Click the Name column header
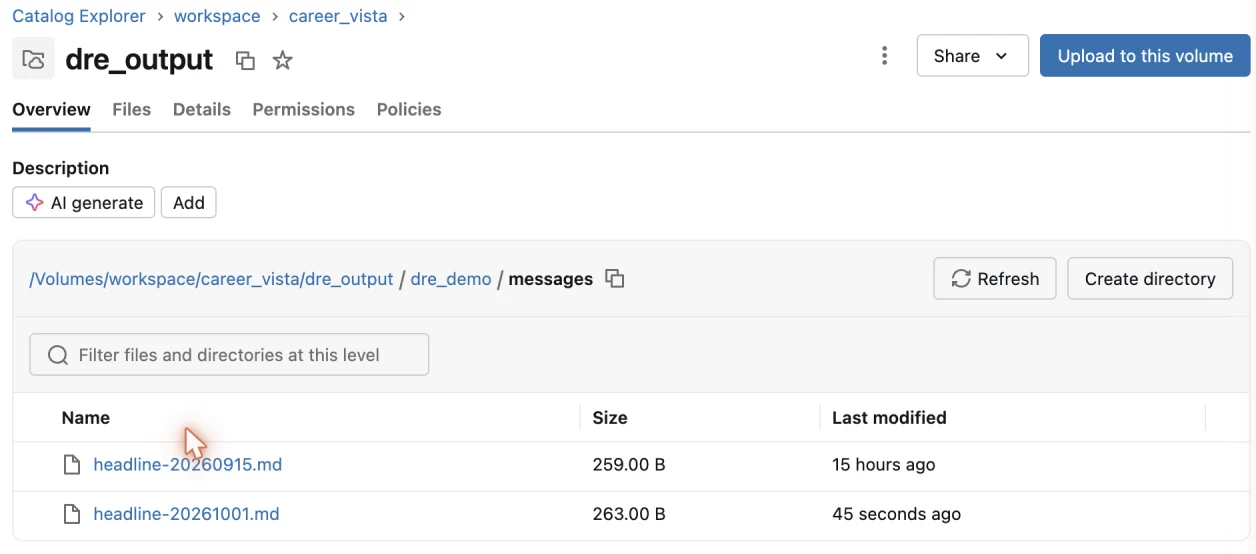This screenshot has width=1256, height=554. tap(86, 418)
